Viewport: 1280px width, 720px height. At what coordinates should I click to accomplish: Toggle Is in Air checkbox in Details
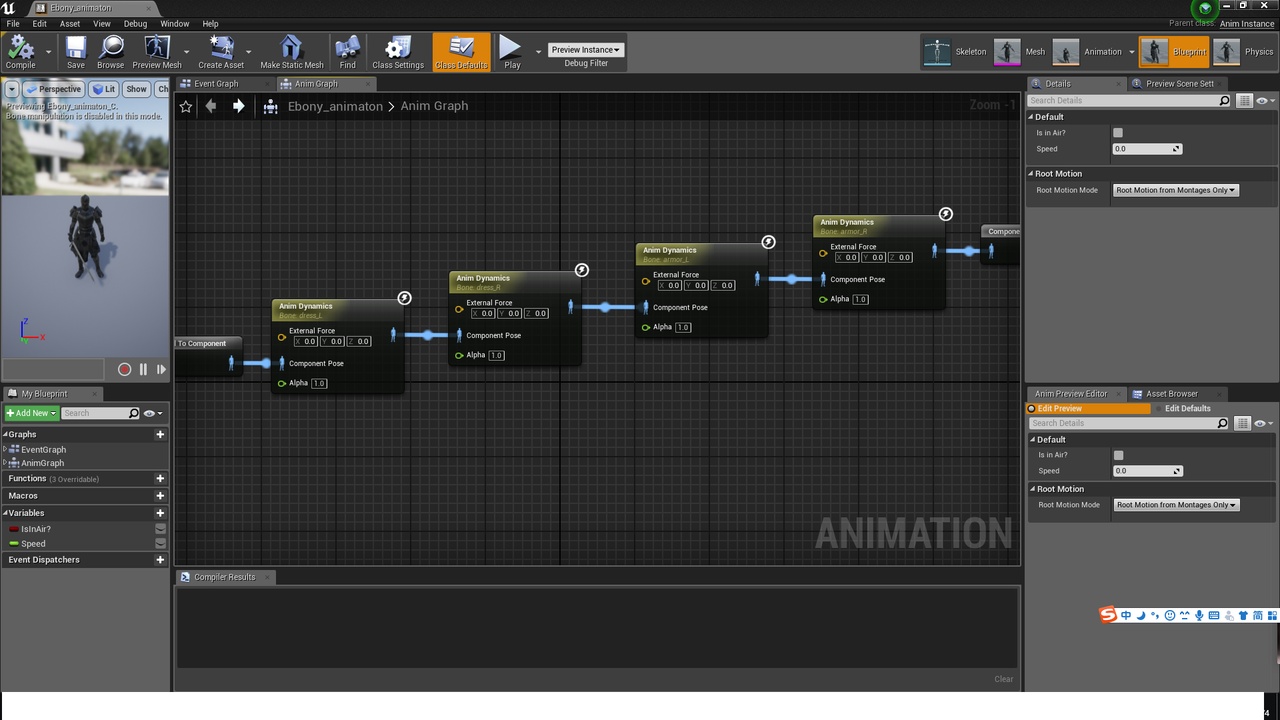tap(1118, 133)
